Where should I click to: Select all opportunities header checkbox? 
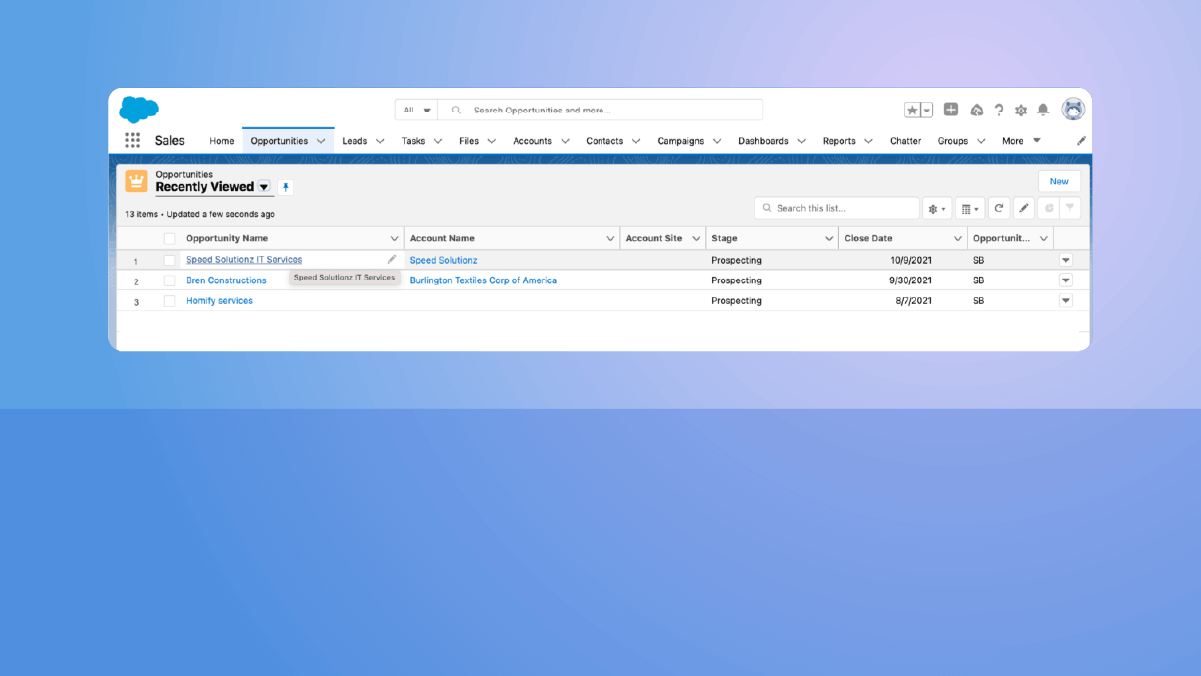(x=169, y=239)
